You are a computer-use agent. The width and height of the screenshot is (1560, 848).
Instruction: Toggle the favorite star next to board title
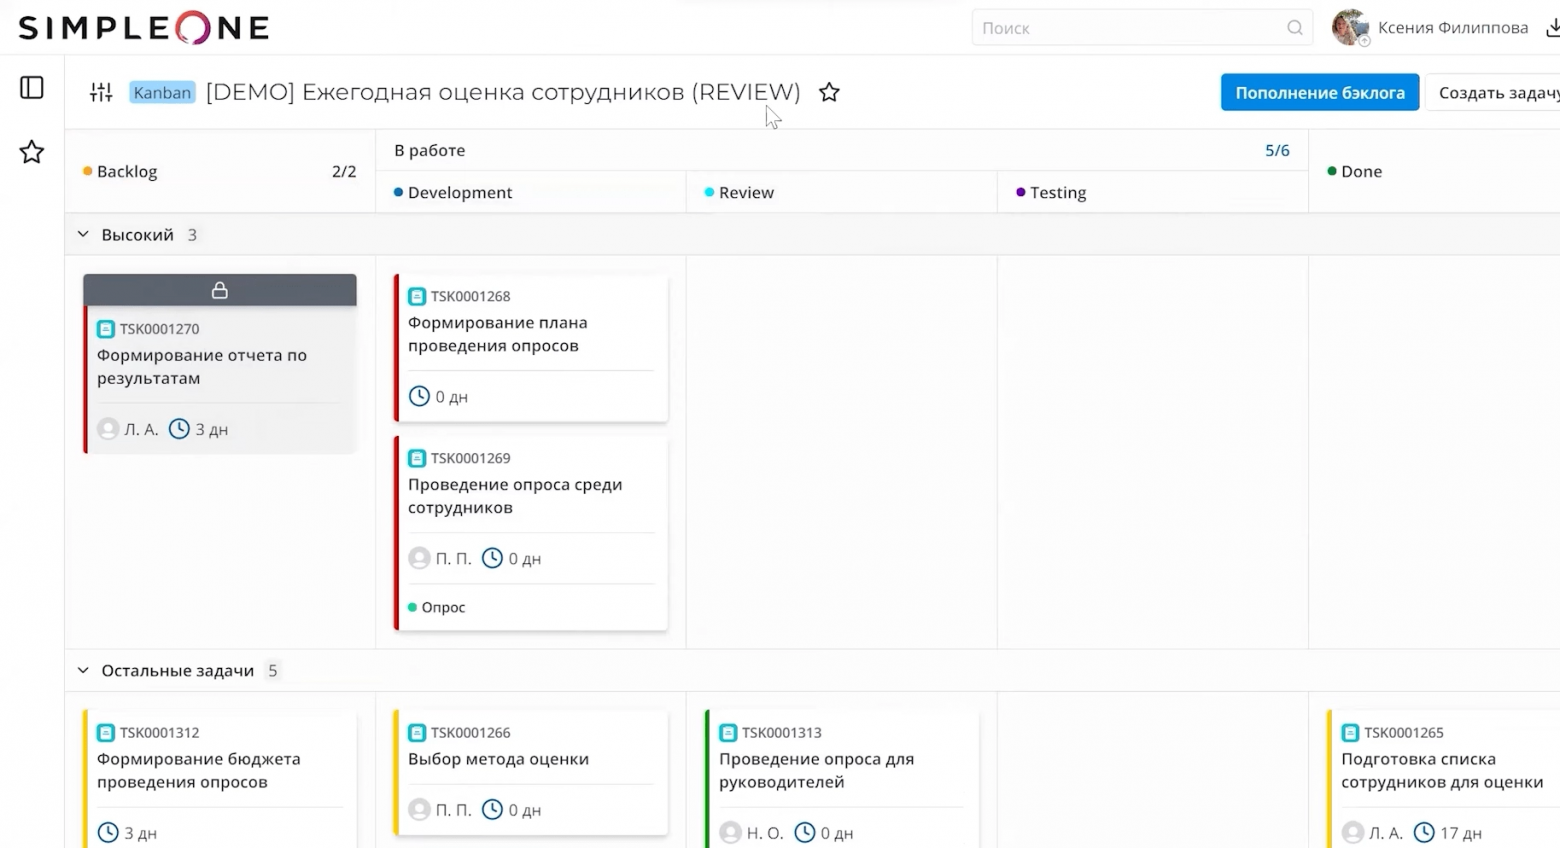pos(829,91)
